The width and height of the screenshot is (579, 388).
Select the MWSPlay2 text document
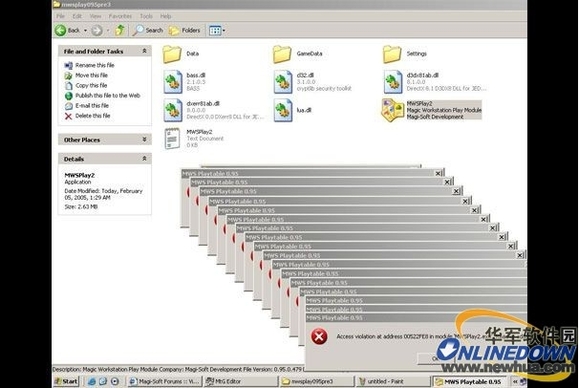click(x=172, y=138)
